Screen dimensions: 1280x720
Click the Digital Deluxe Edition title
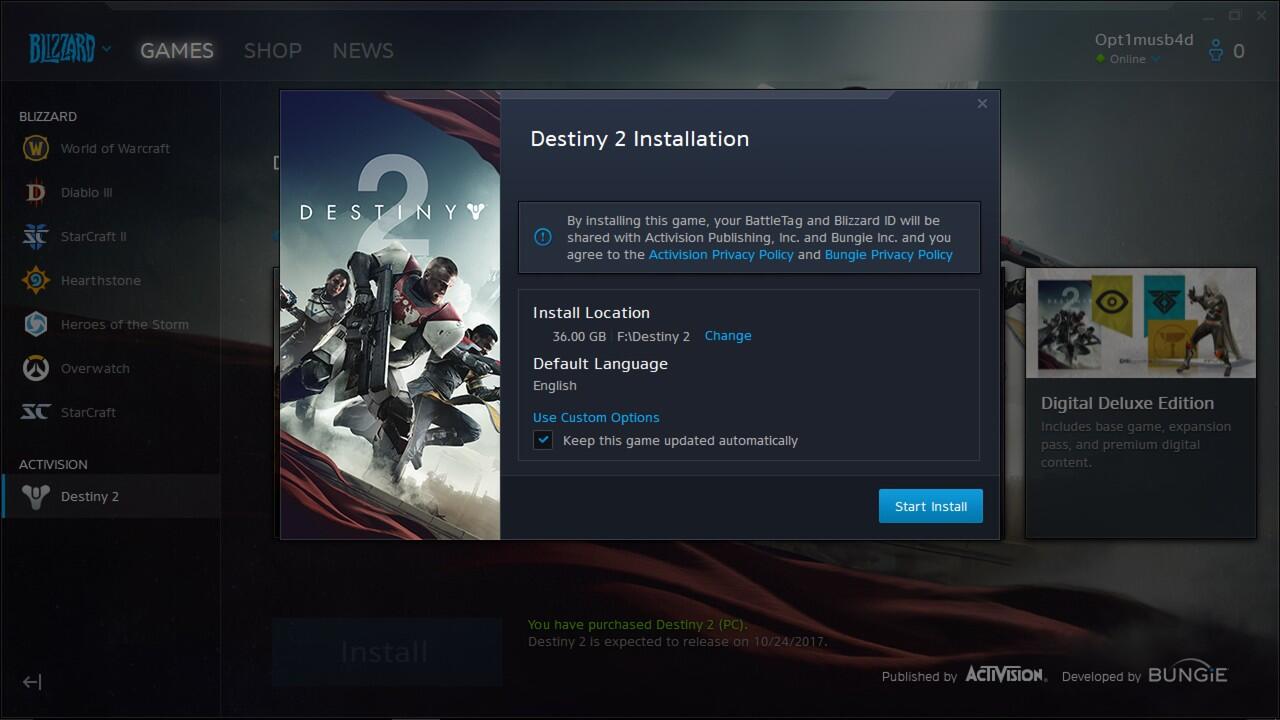[1127, 403]
